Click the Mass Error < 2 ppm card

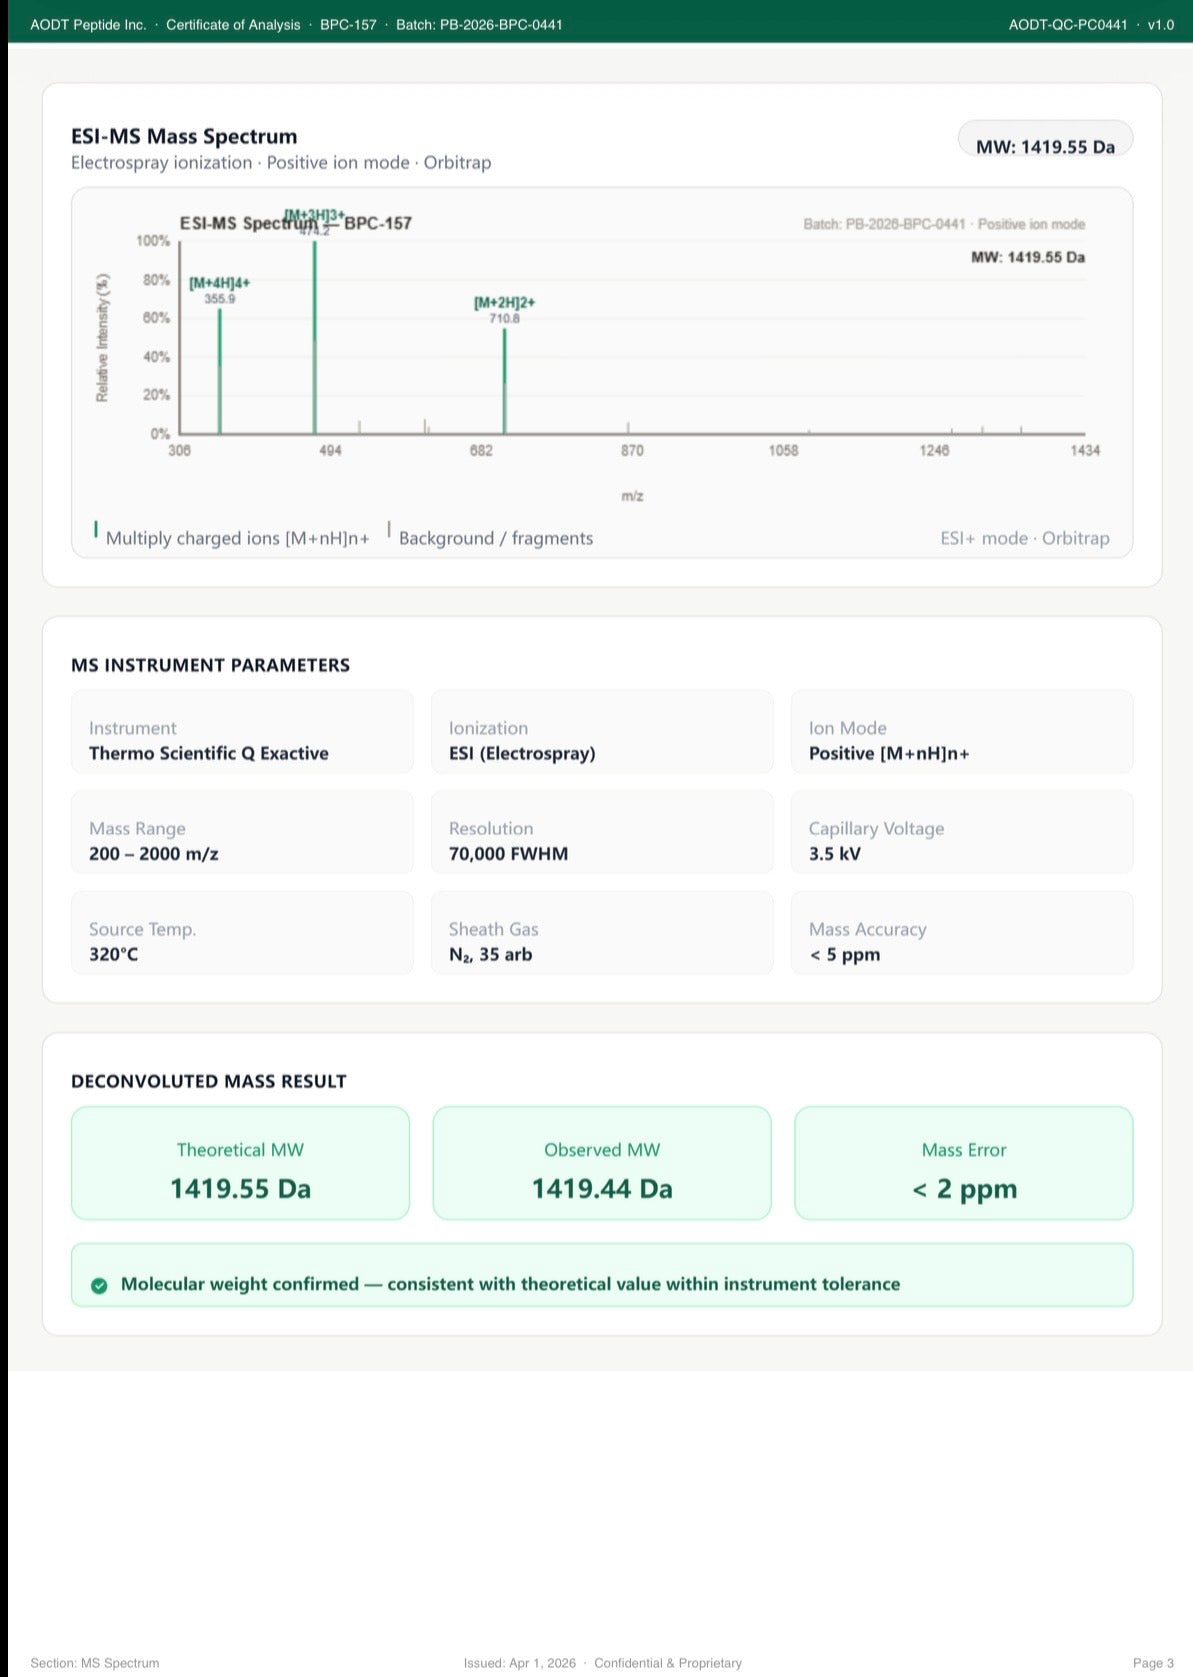(x=964, y=1163)
